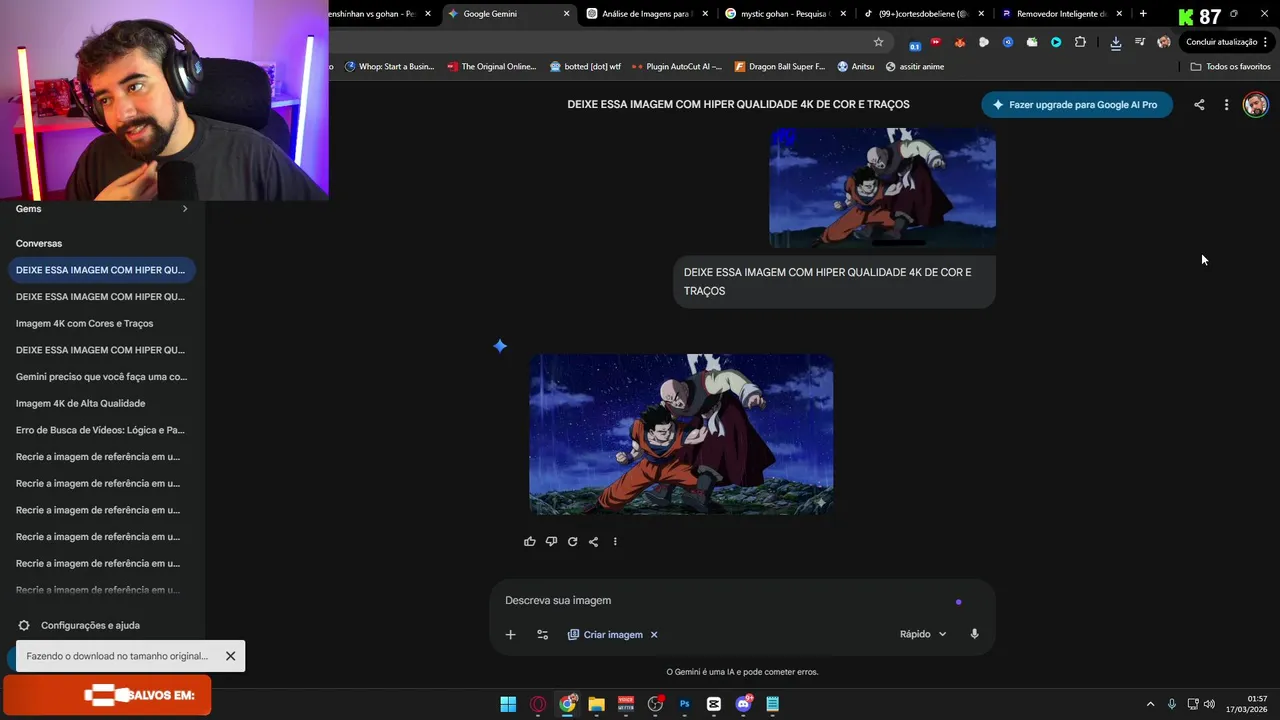
Task: Open the Chrome profile avatar in toolbar
Action: [x=1163, y=42]
